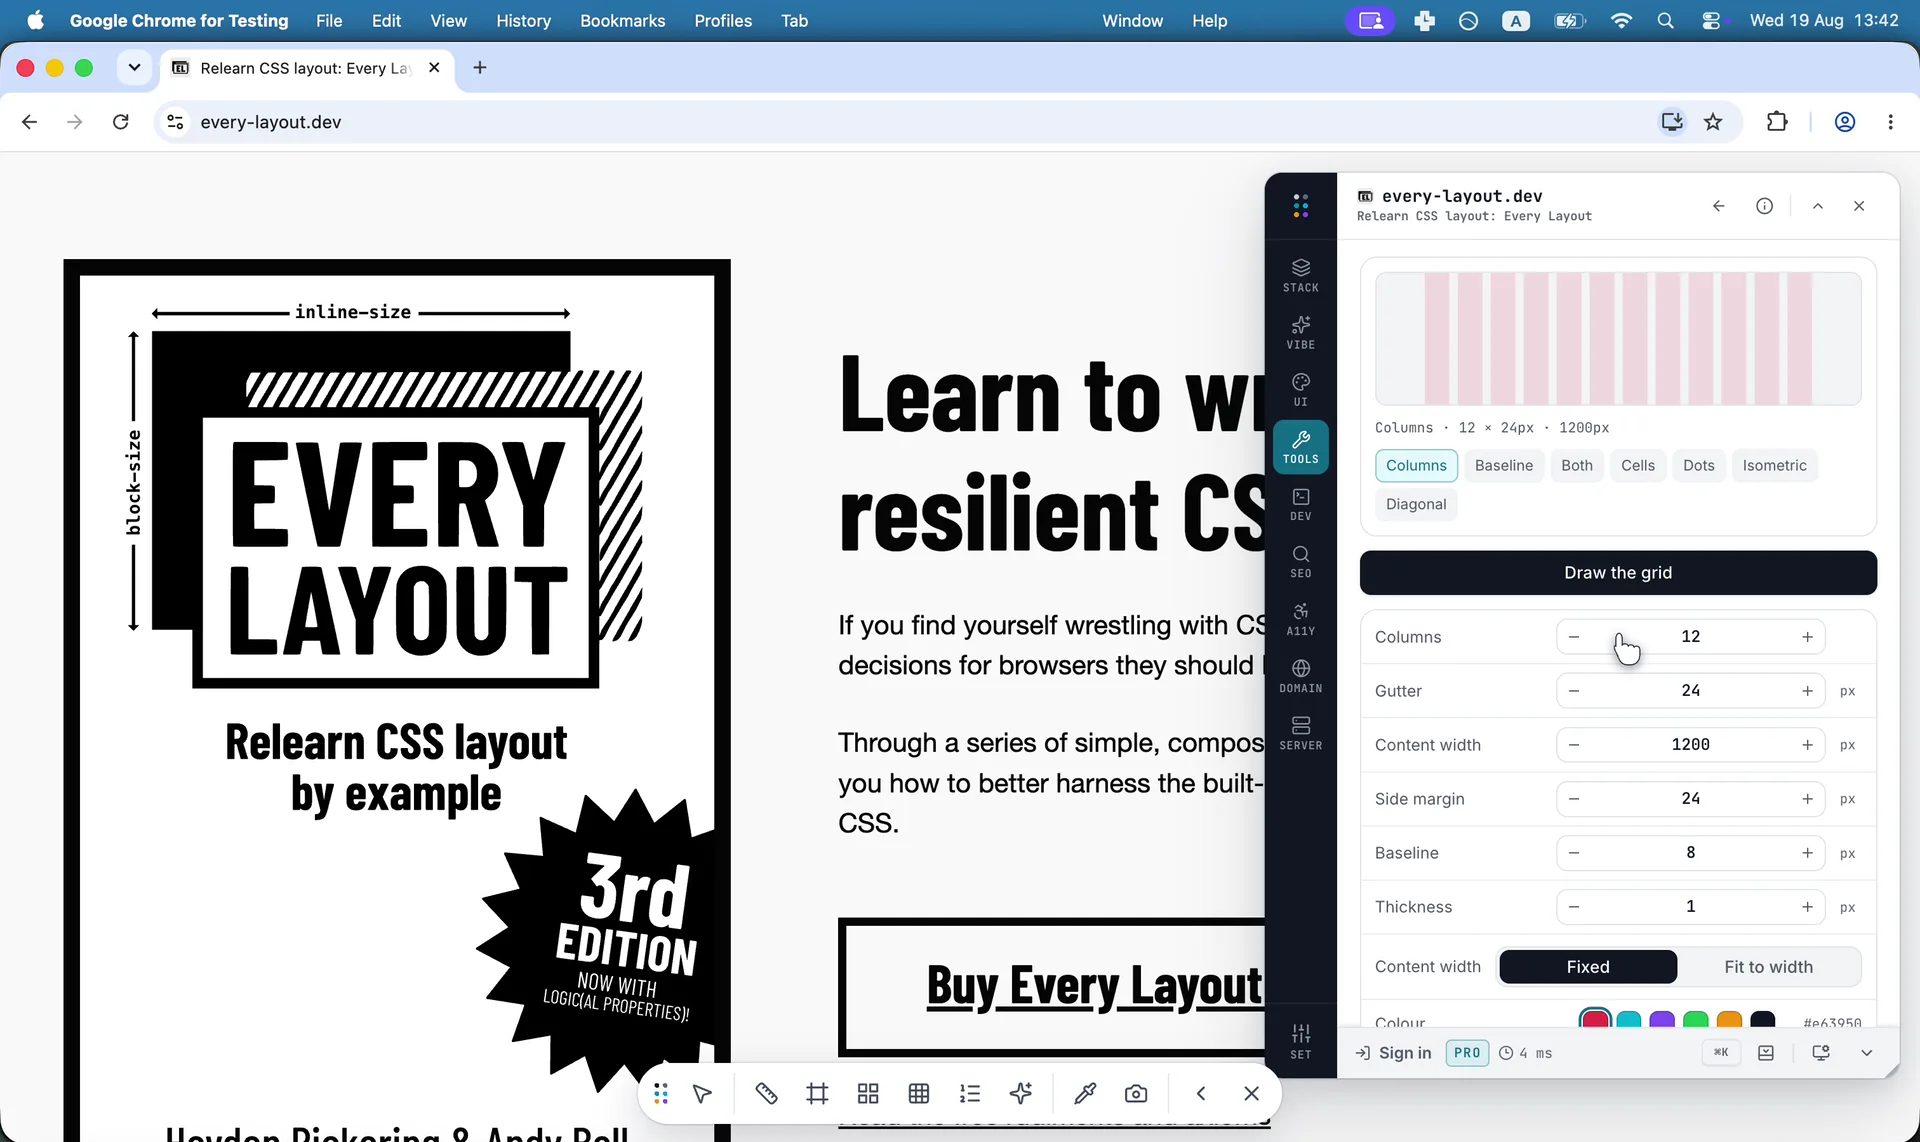Image resolution: width=1920 pixels, height=1142 pixels.
Task: Go back in the extension panel
Action: (x=1718, y=206)
